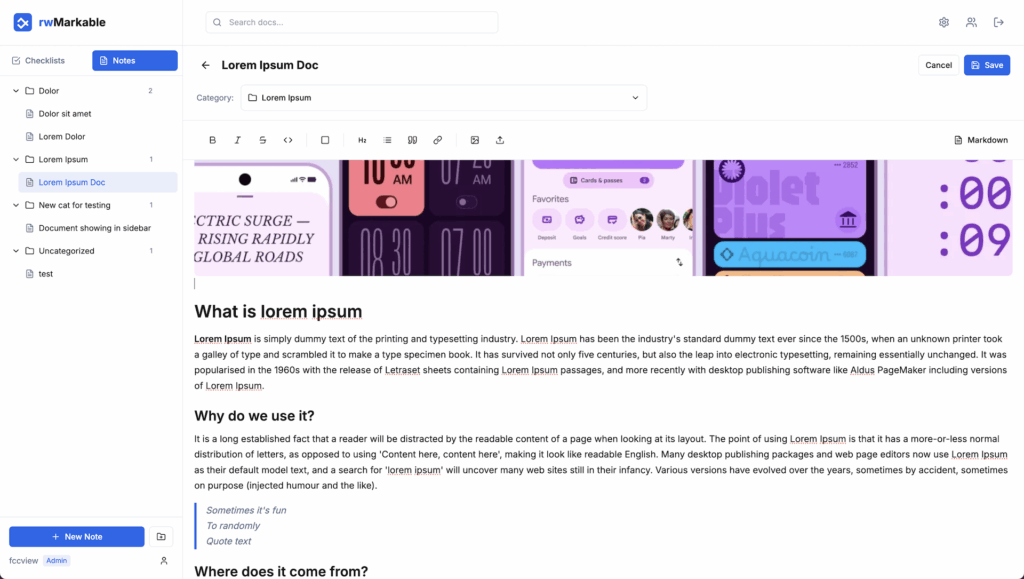1024x579 pixels.
Task: Toggle bold formatting in the editor toolbar
Action: [x=212, y=140]
